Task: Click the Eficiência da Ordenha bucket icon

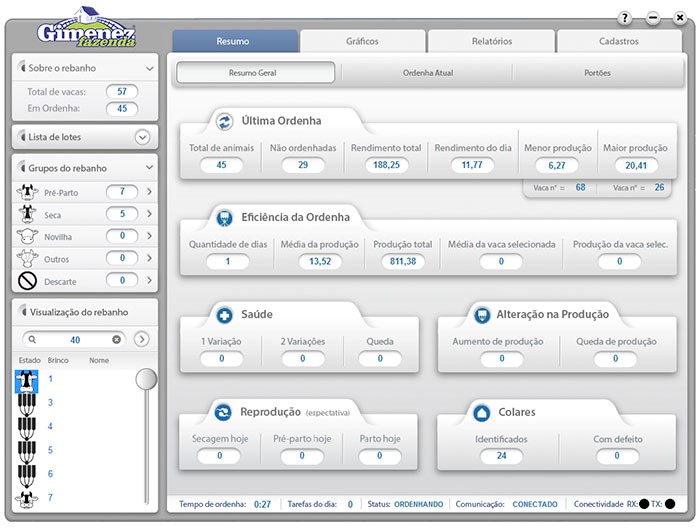Action: point(224,216)
